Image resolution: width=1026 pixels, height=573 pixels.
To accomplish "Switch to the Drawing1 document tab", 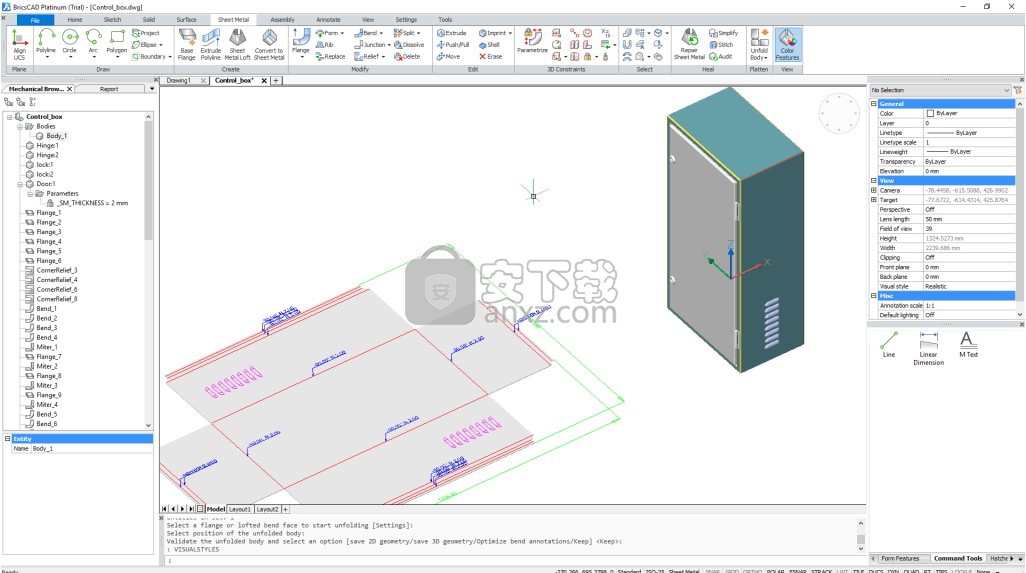I will [x=178, y=80].
